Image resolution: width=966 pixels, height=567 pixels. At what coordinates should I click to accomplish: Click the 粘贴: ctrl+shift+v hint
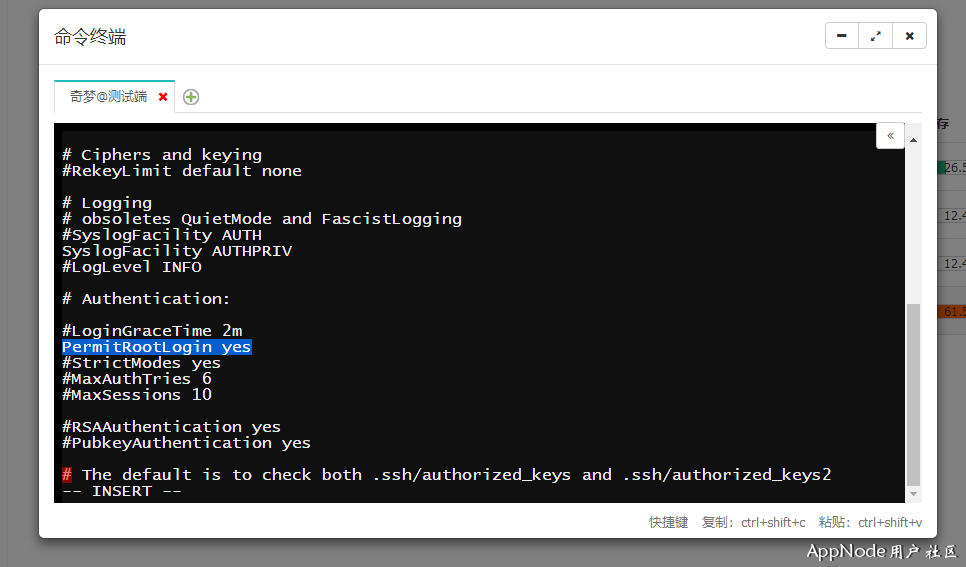pyautogui.click(x=870, y=522)
